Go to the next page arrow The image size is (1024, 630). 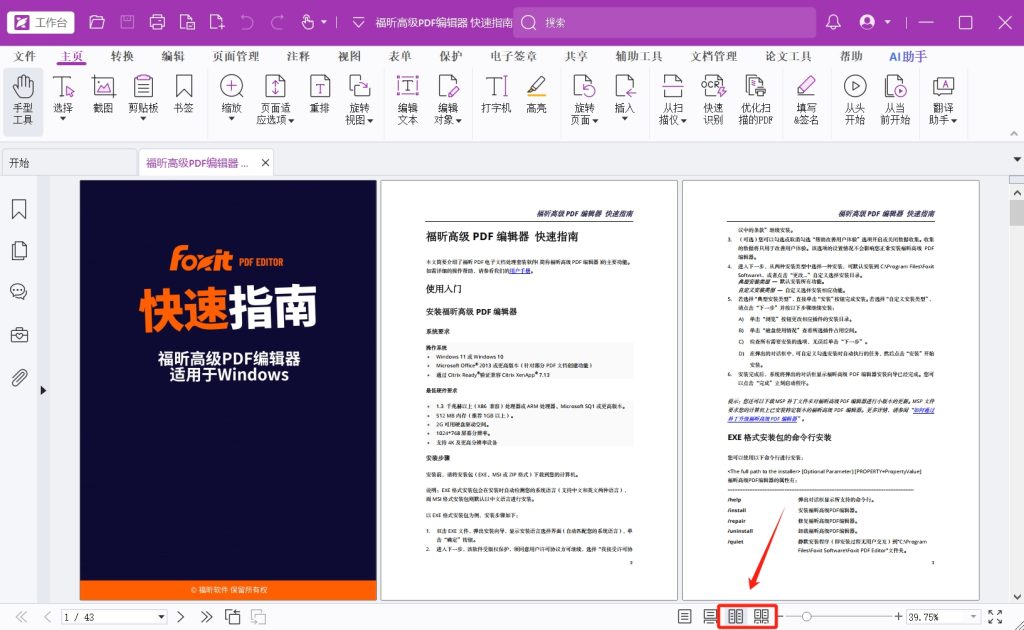coord(180,617)
